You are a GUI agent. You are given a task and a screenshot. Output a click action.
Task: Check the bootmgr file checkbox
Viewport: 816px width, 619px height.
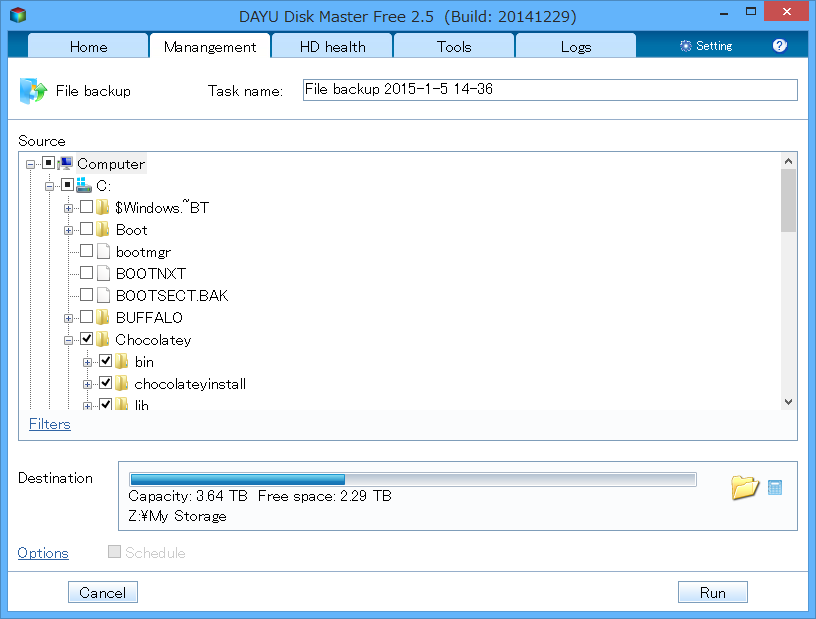click(86, 251)
